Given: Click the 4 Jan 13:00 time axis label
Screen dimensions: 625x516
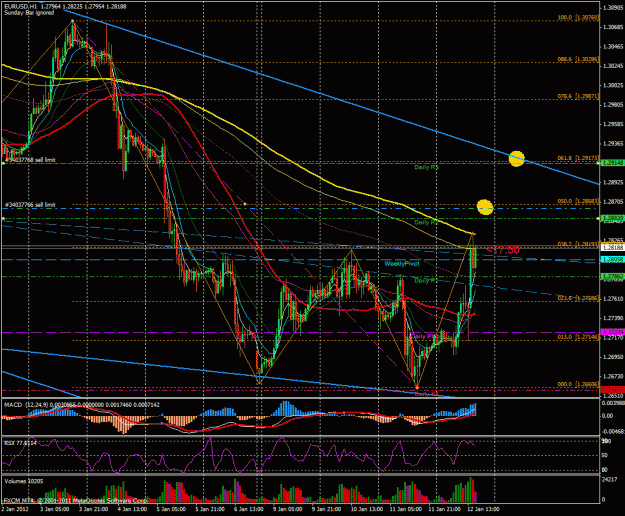Looking at the screenshot, I should pyautogui.click(x=134, y=509).
